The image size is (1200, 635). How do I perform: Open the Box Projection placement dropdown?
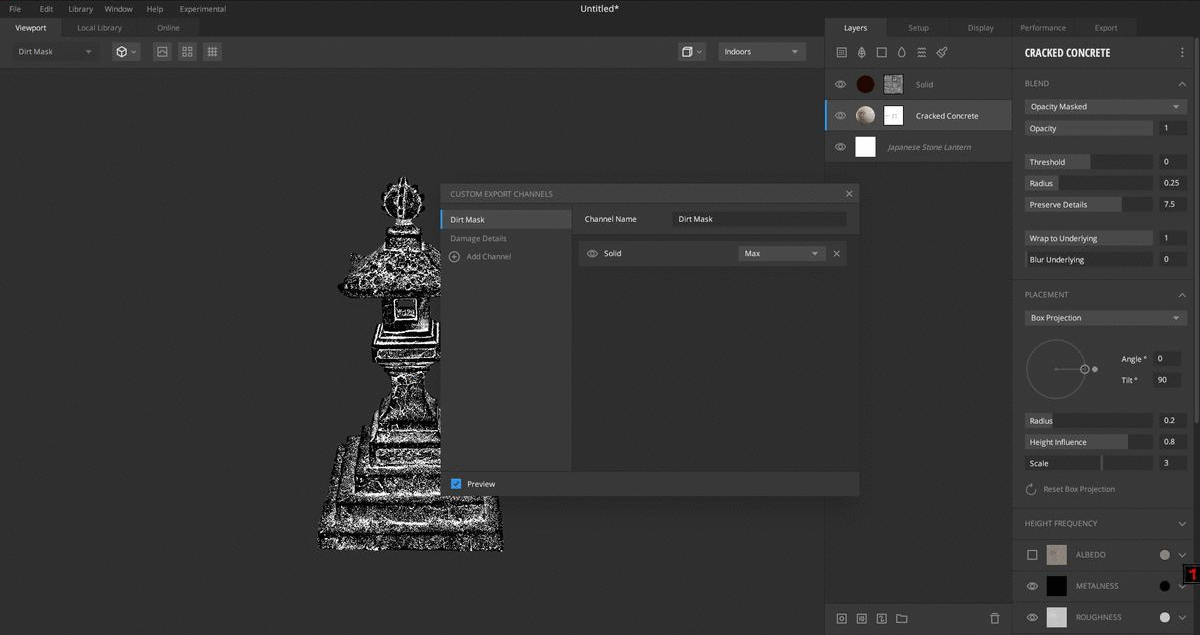coord(1106,318)
